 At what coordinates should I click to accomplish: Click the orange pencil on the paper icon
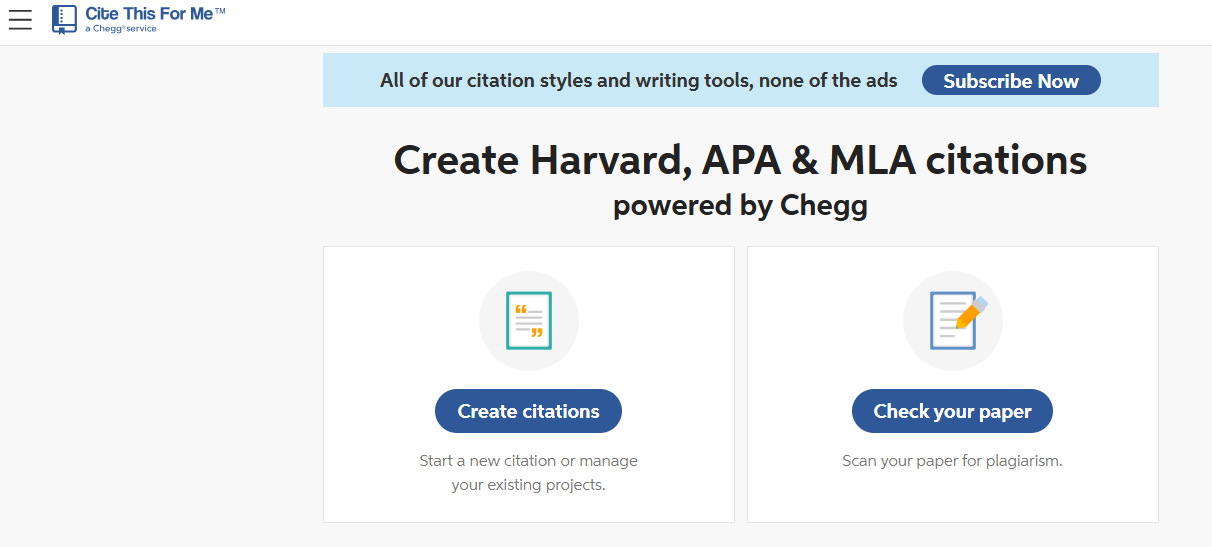(969, 313)
